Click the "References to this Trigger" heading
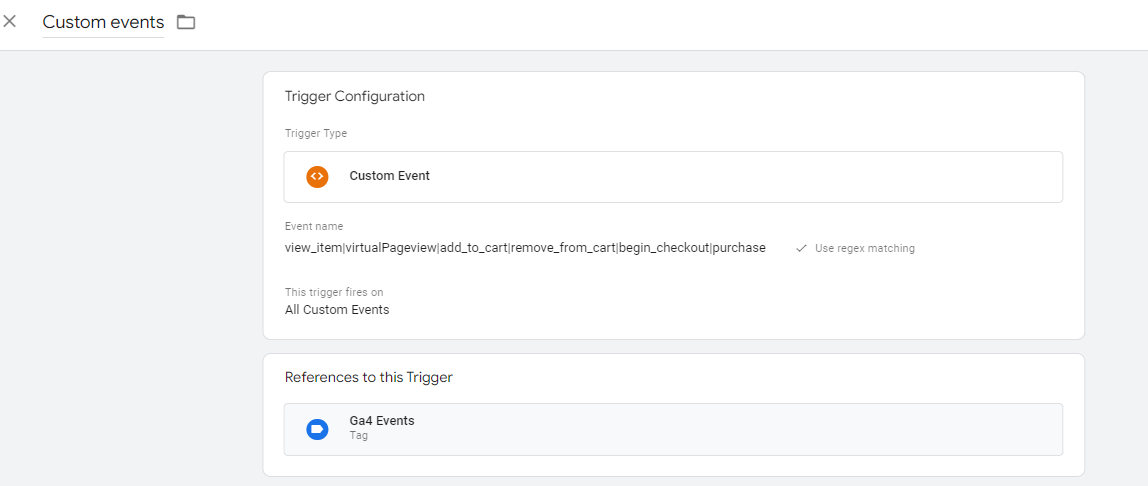The image size is (1148, 486). pyautogui.click(x=368, y=378)
